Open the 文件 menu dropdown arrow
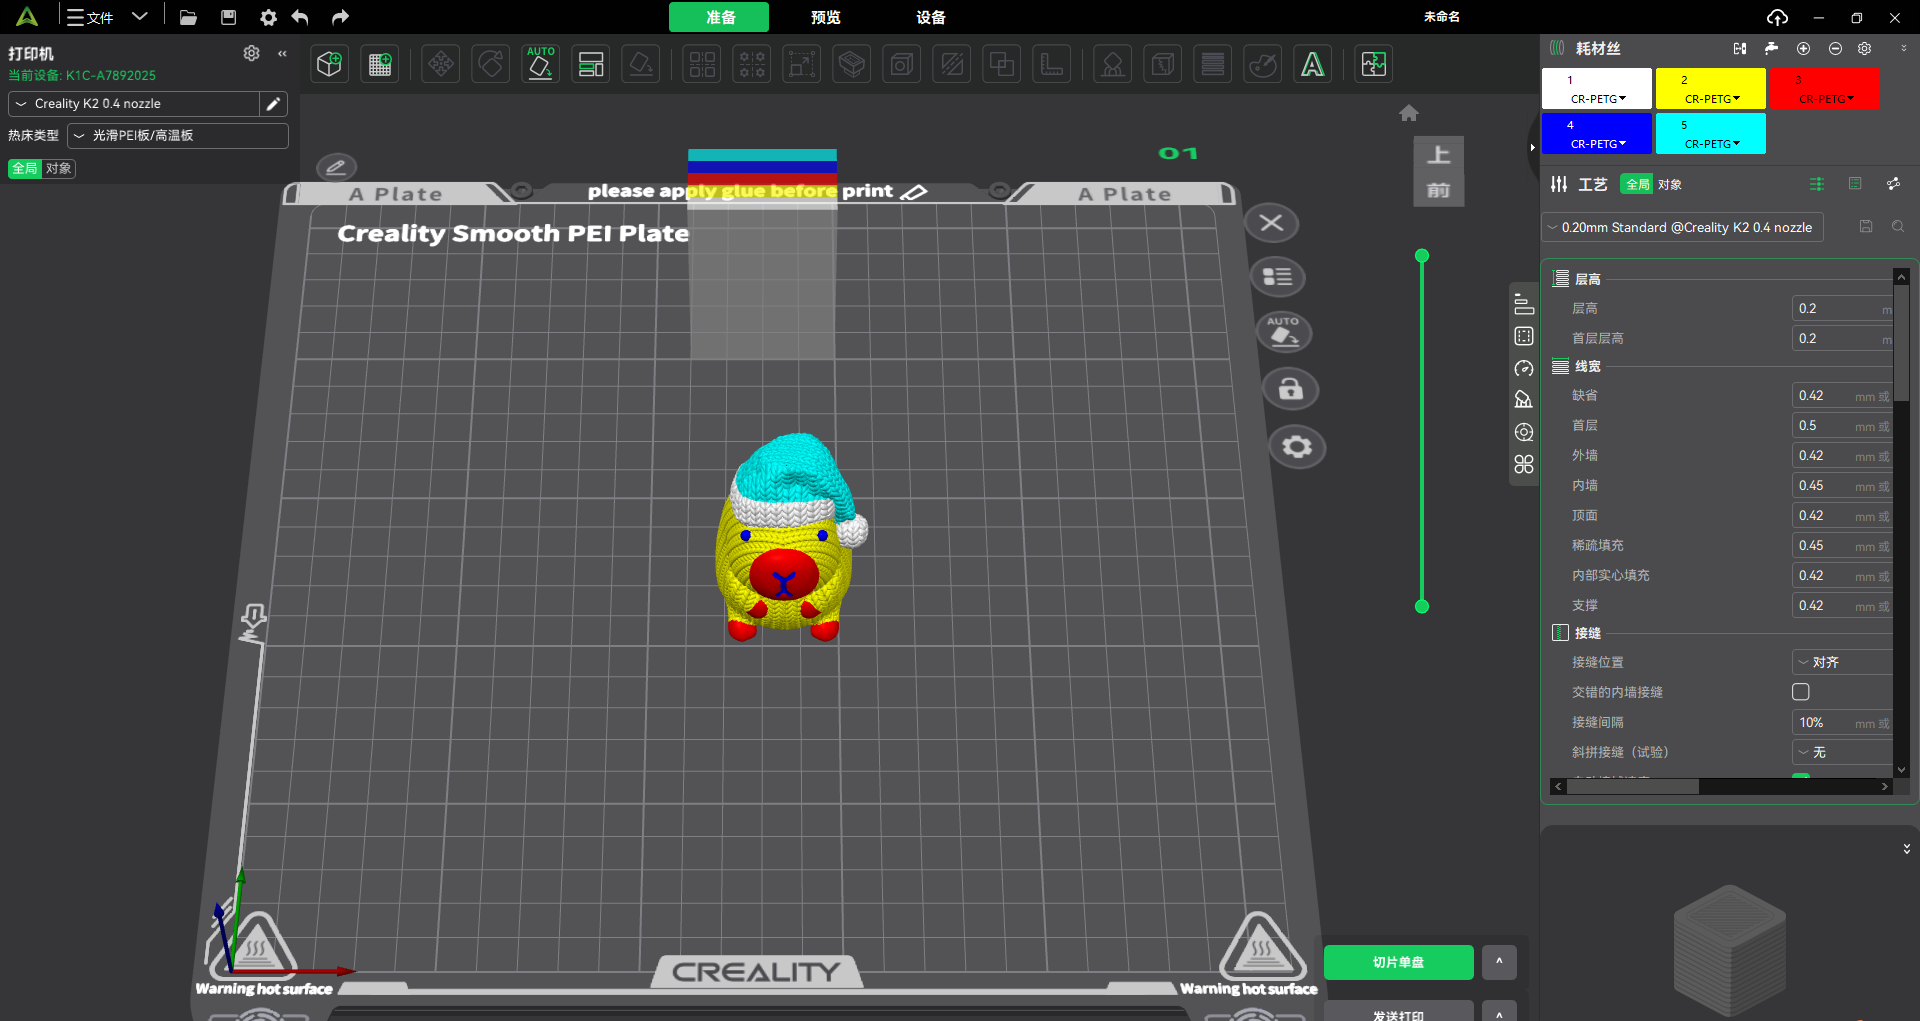This screenshot has height=1021, width=1920. tap(140, 16)
